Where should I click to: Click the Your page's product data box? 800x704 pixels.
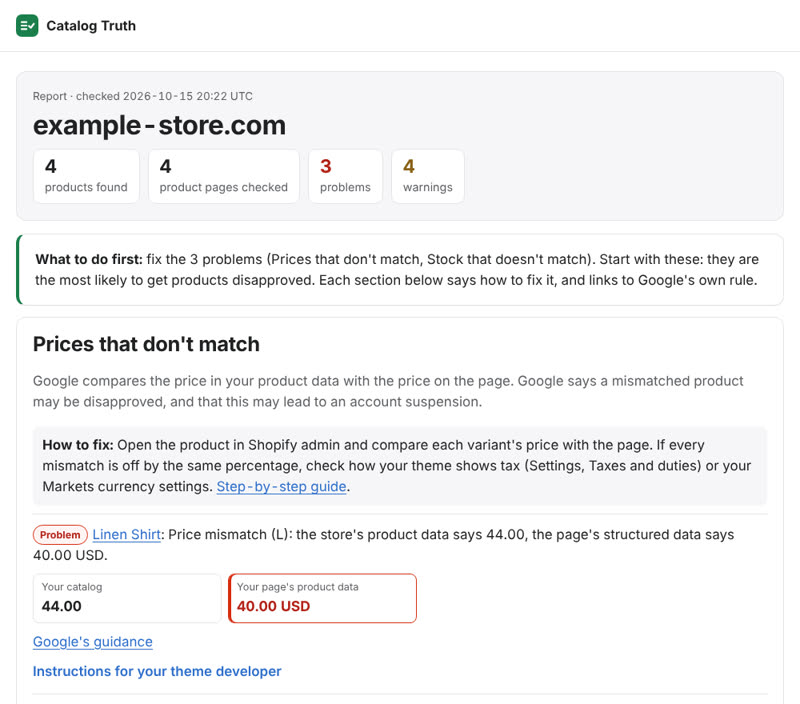coord(322,598)
